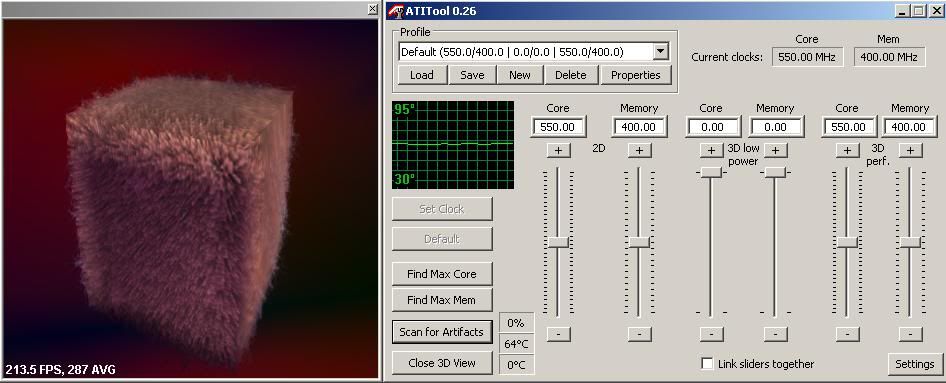Click the temperature graph monitor
This screenshot has height=383, width=946.
point(453,145)
